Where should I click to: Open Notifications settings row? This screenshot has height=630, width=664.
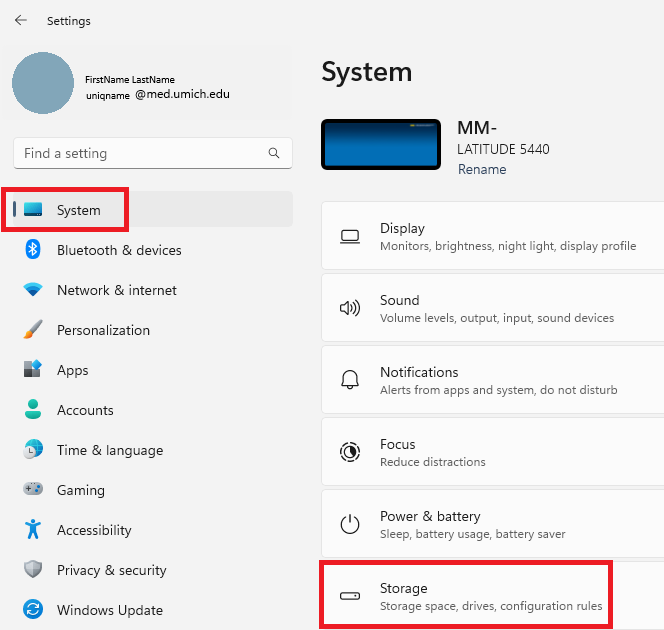point(492,381)
